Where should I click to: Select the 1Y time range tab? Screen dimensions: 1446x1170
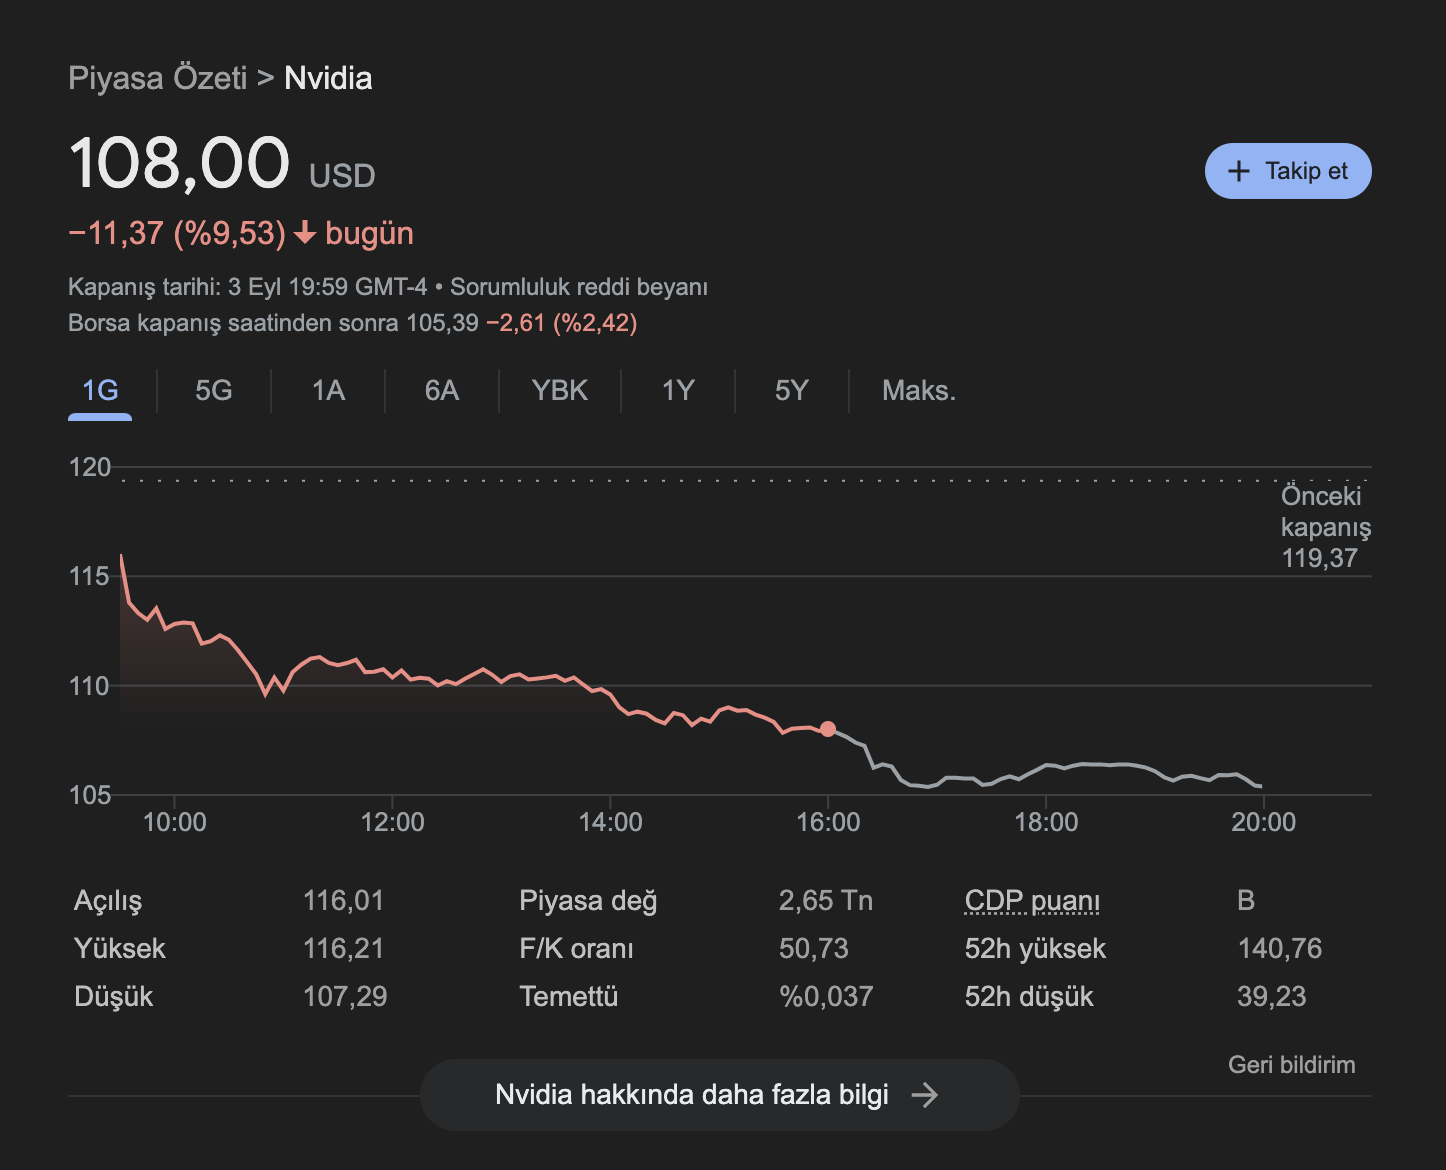coord(678,390)
